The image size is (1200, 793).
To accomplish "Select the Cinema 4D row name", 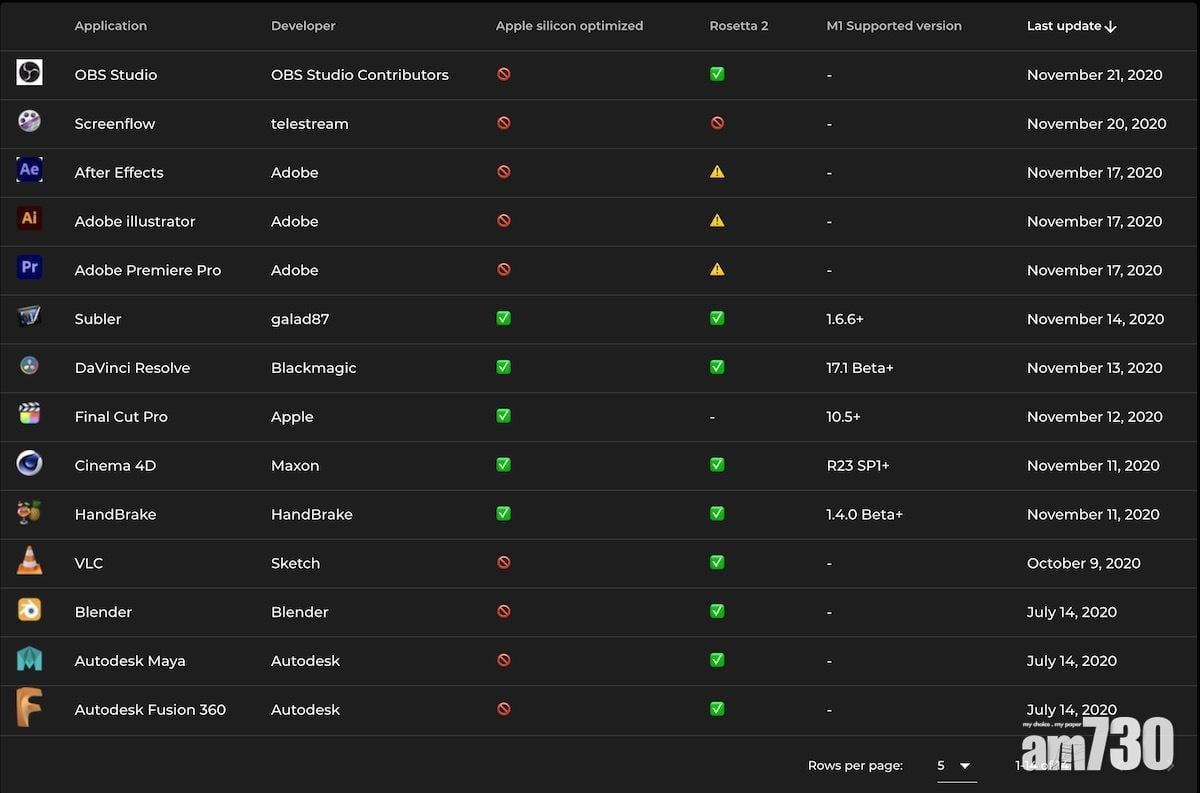I will (115, 466).
